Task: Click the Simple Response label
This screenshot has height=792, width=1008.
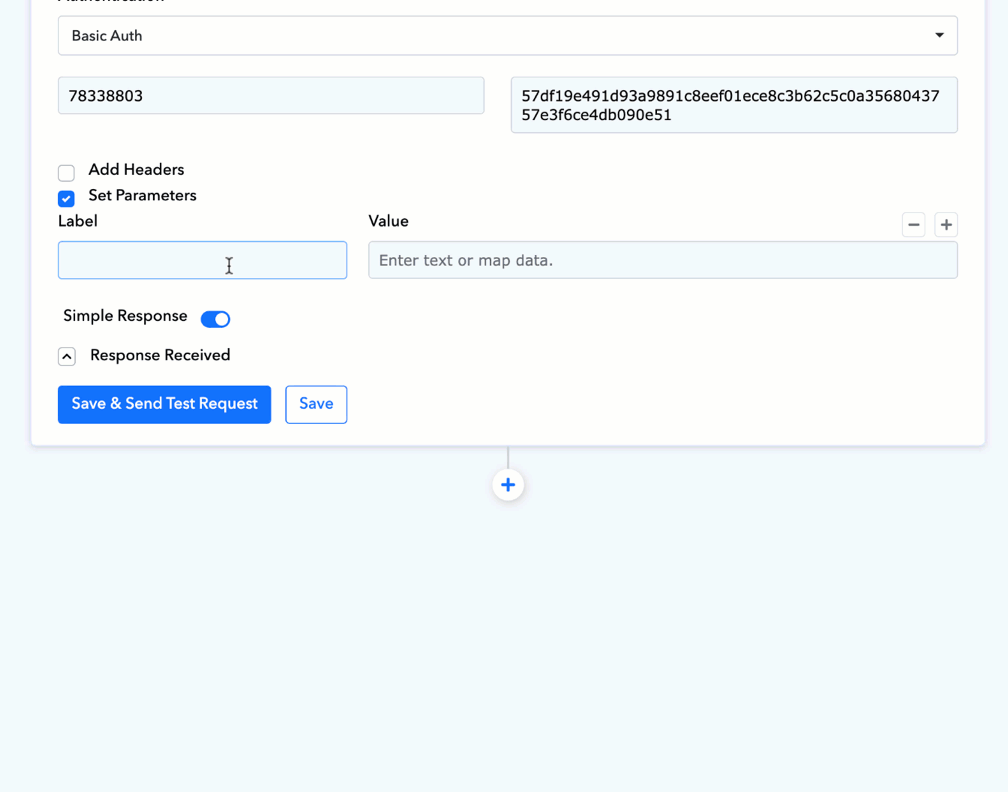Action: [x=125, y=316]
